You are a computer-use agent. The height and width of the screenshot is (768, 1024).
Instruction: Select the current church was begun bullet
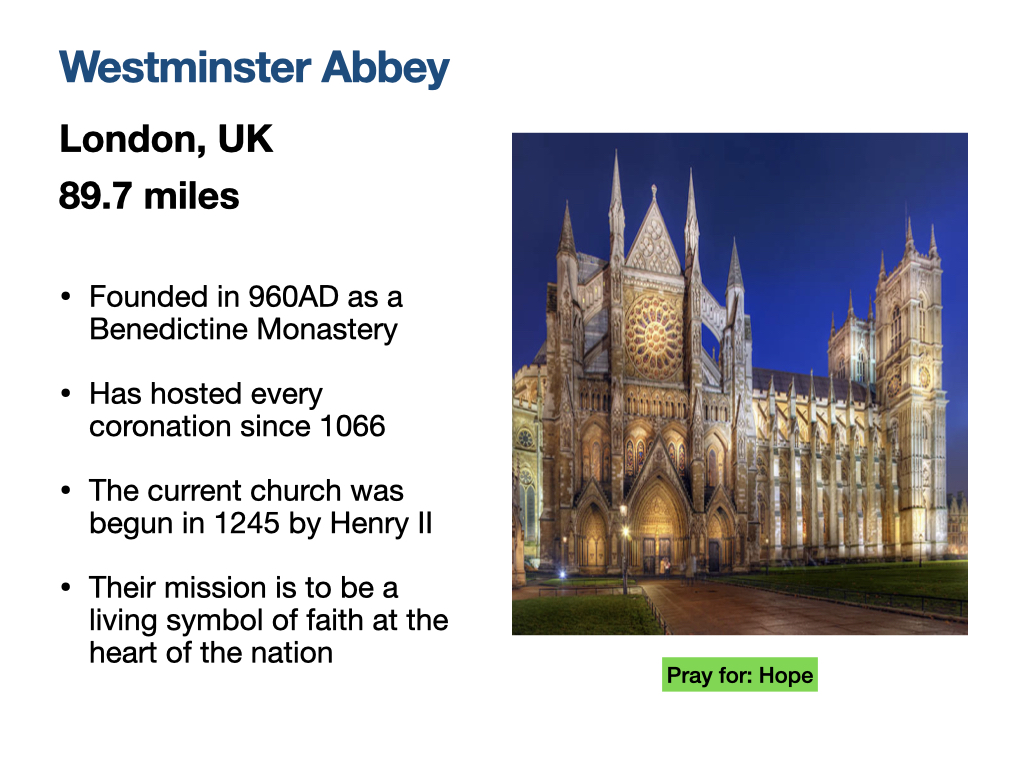261,507
